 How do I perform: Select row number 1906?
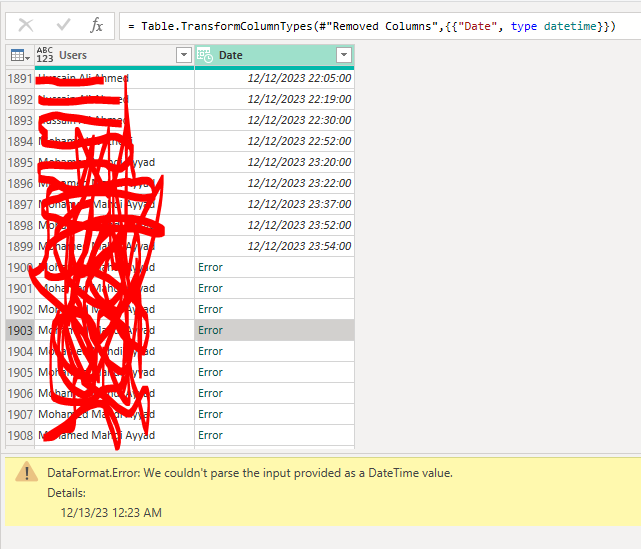pyautogui.click(x=20, y=393)
